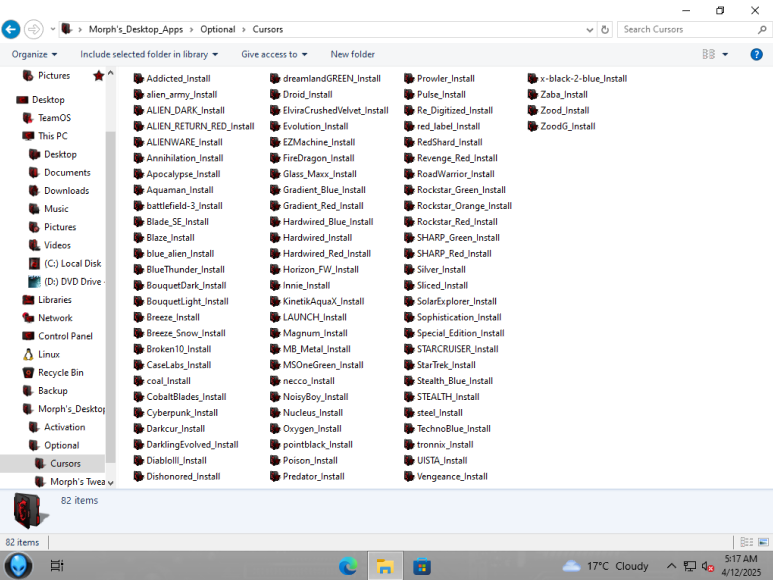Select Linux in navigation pane
Image resolution: width=773 pixels, height=580 pixels.
(x=49, y=354)
